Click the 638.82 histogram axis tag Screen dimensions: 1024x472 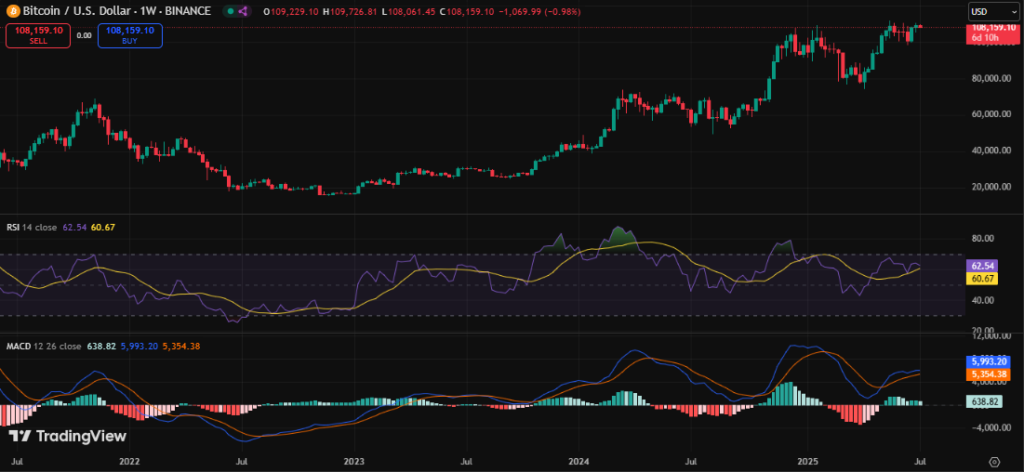coord(984,402)
